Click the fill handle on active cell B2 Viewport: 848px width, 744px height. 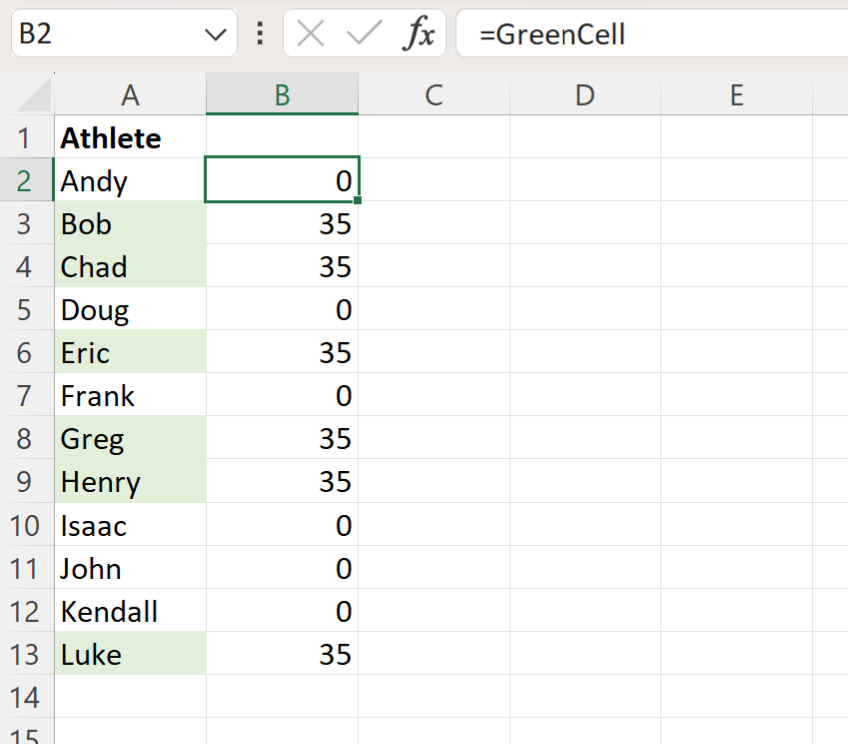[357, 202]
